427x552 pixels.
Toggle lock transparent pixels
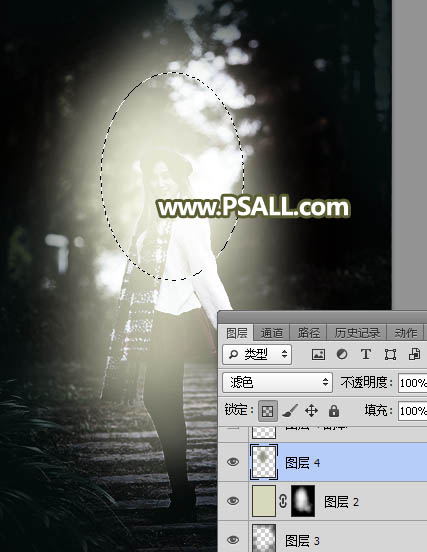(x=268, y=410)
